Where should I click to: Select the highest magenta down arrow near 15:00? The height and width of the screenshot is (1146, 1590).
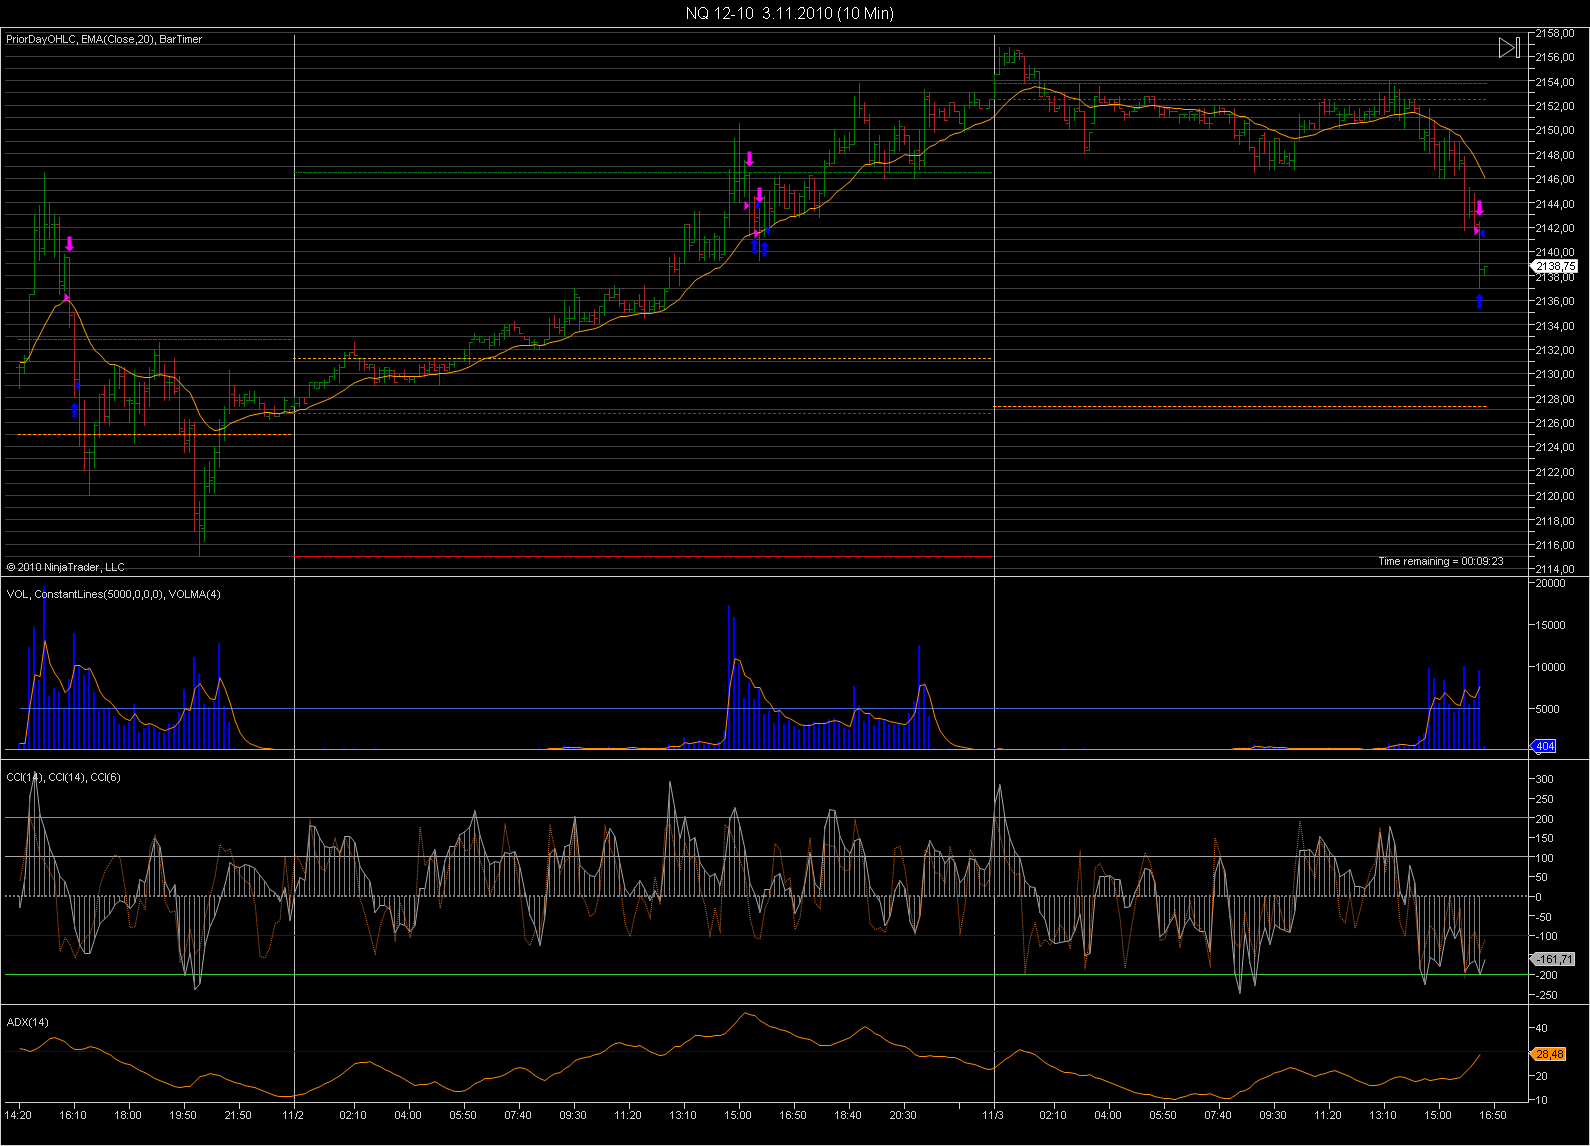point(749,159)
